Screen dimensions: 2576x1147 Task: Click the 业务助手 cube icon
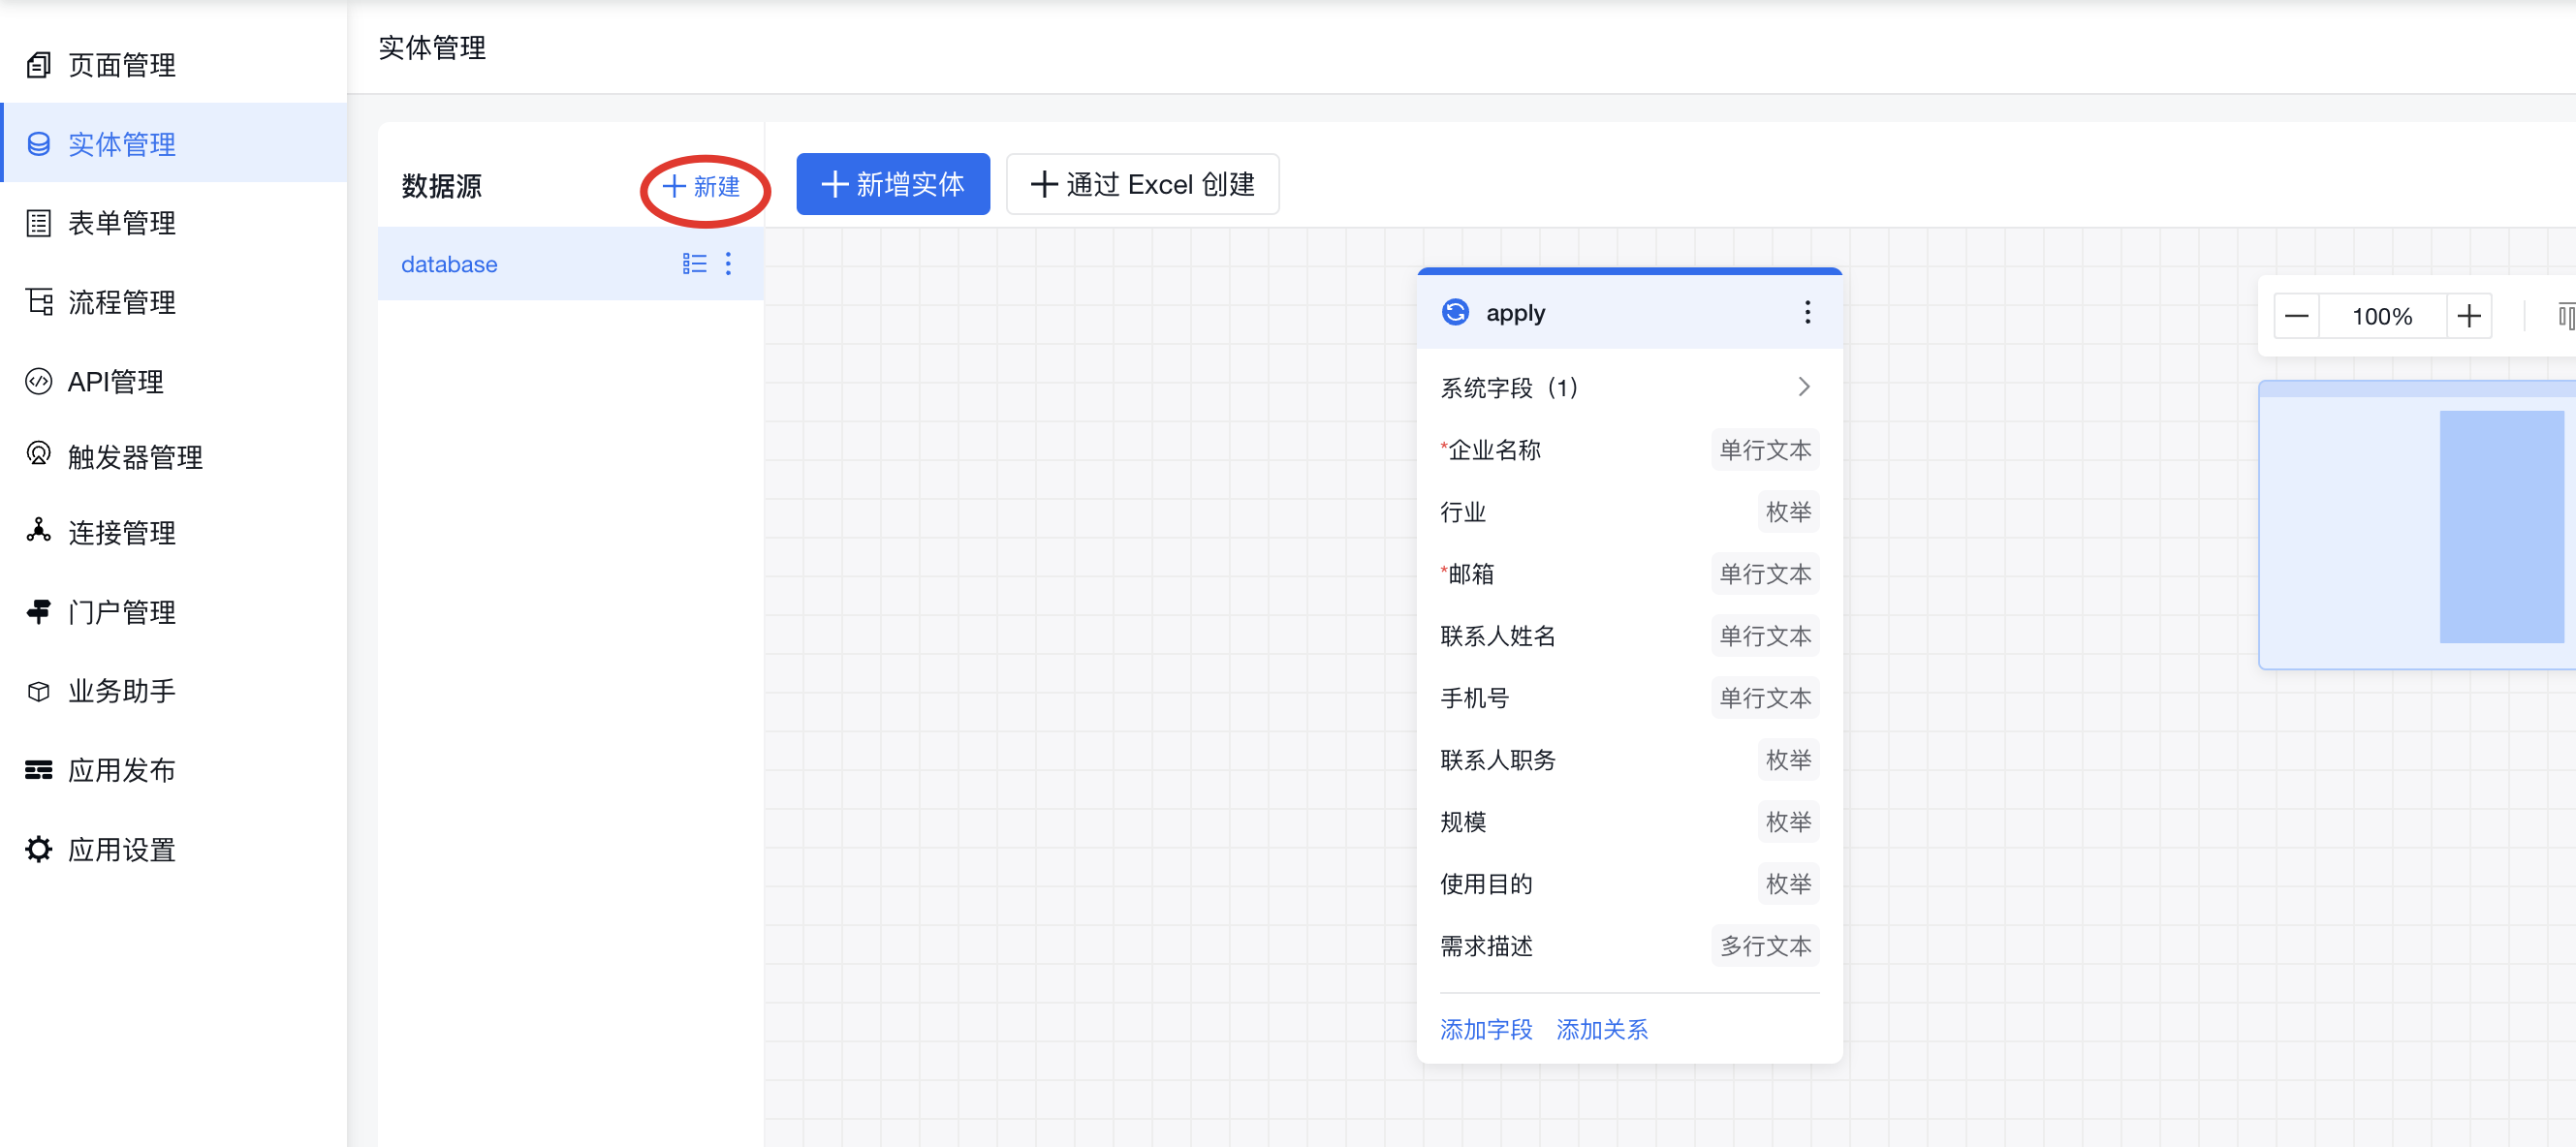tap(38, 691)
